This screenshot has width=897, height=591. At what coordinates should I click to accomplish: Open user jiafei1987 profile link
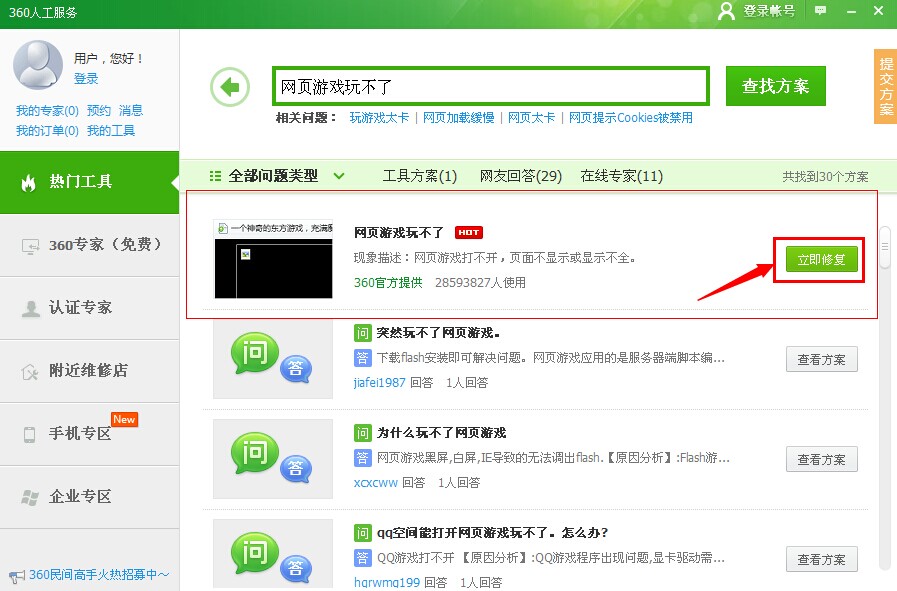[x=379, y=383]
